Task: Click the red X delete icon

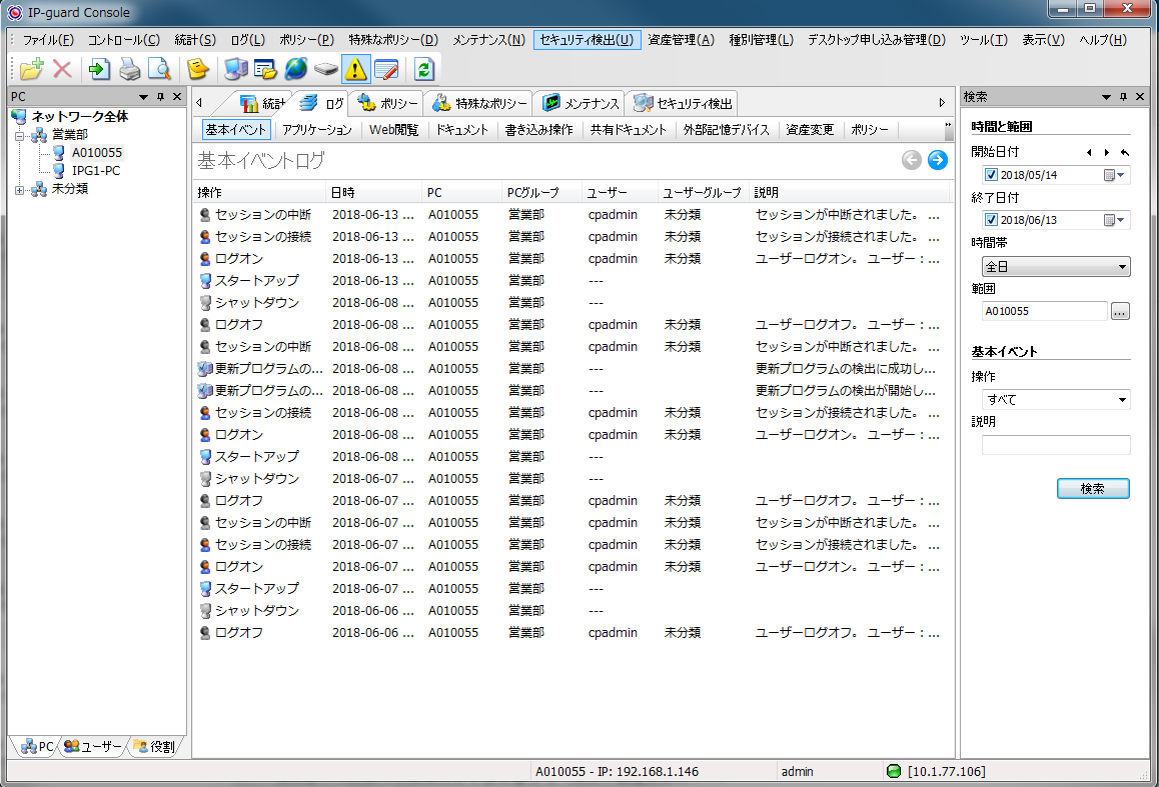Action: tap(62, 69)
